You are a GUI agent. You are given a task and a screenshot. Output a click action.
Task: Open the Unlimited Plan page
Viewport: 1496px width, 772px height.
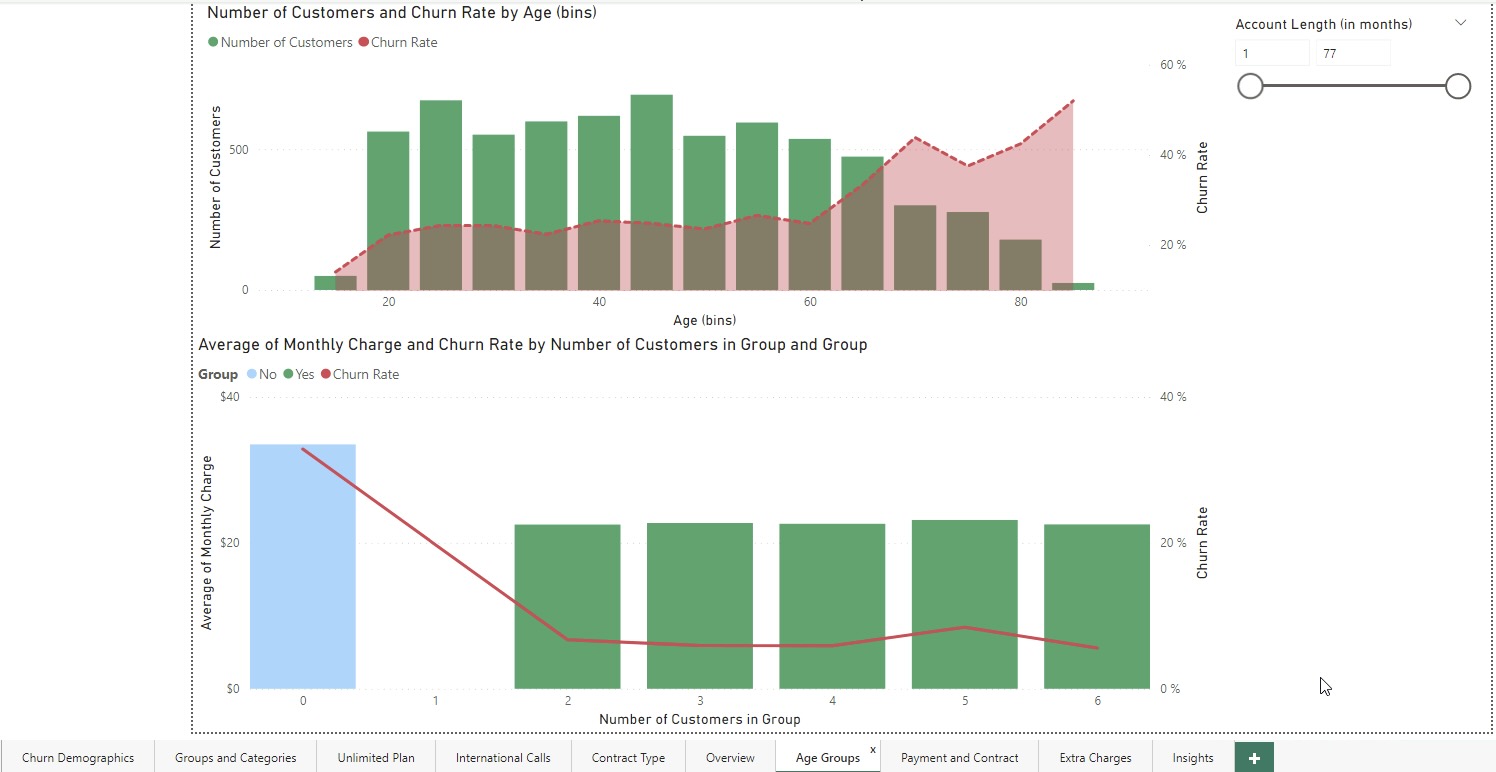(376, 758)
